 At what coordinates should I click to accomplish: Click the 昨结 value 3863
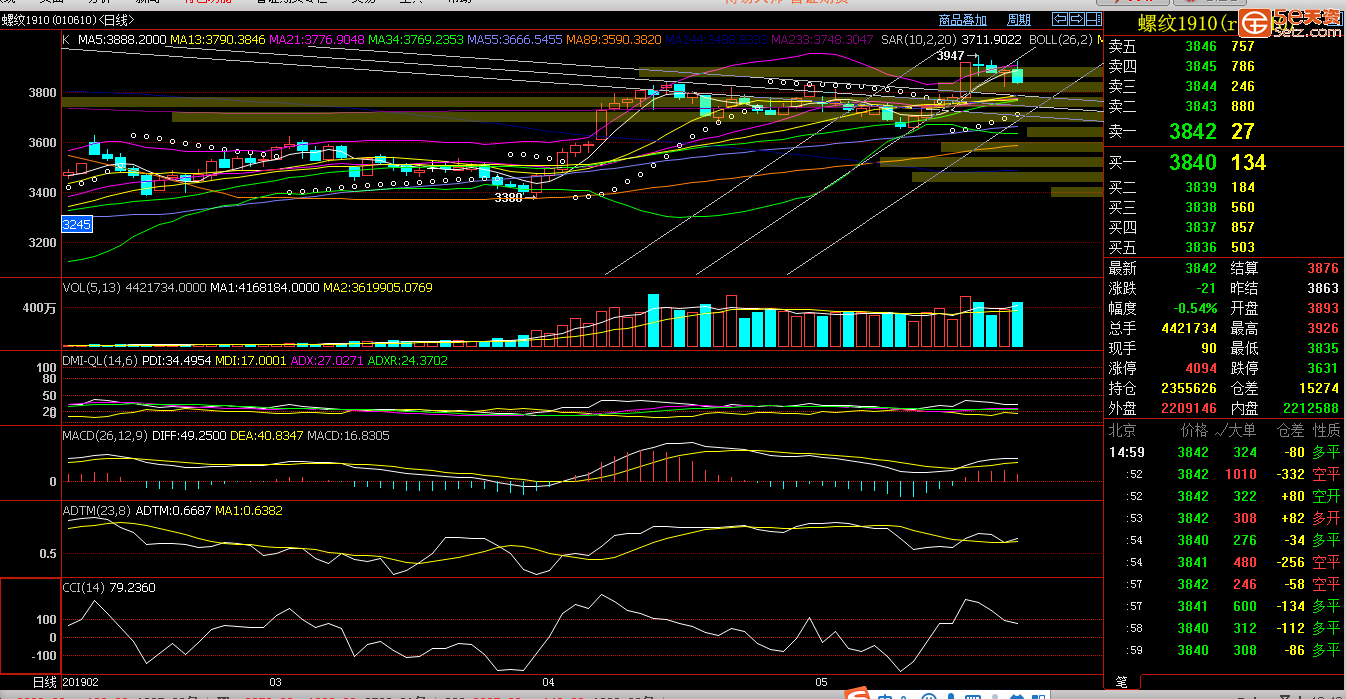(x=1323, y=288)
